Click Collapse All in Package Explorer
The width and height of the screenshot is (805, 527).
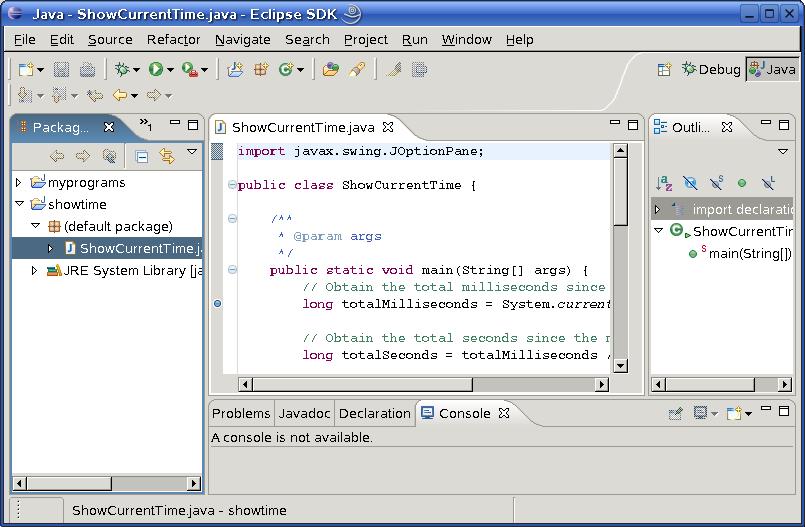pos(142,156)
